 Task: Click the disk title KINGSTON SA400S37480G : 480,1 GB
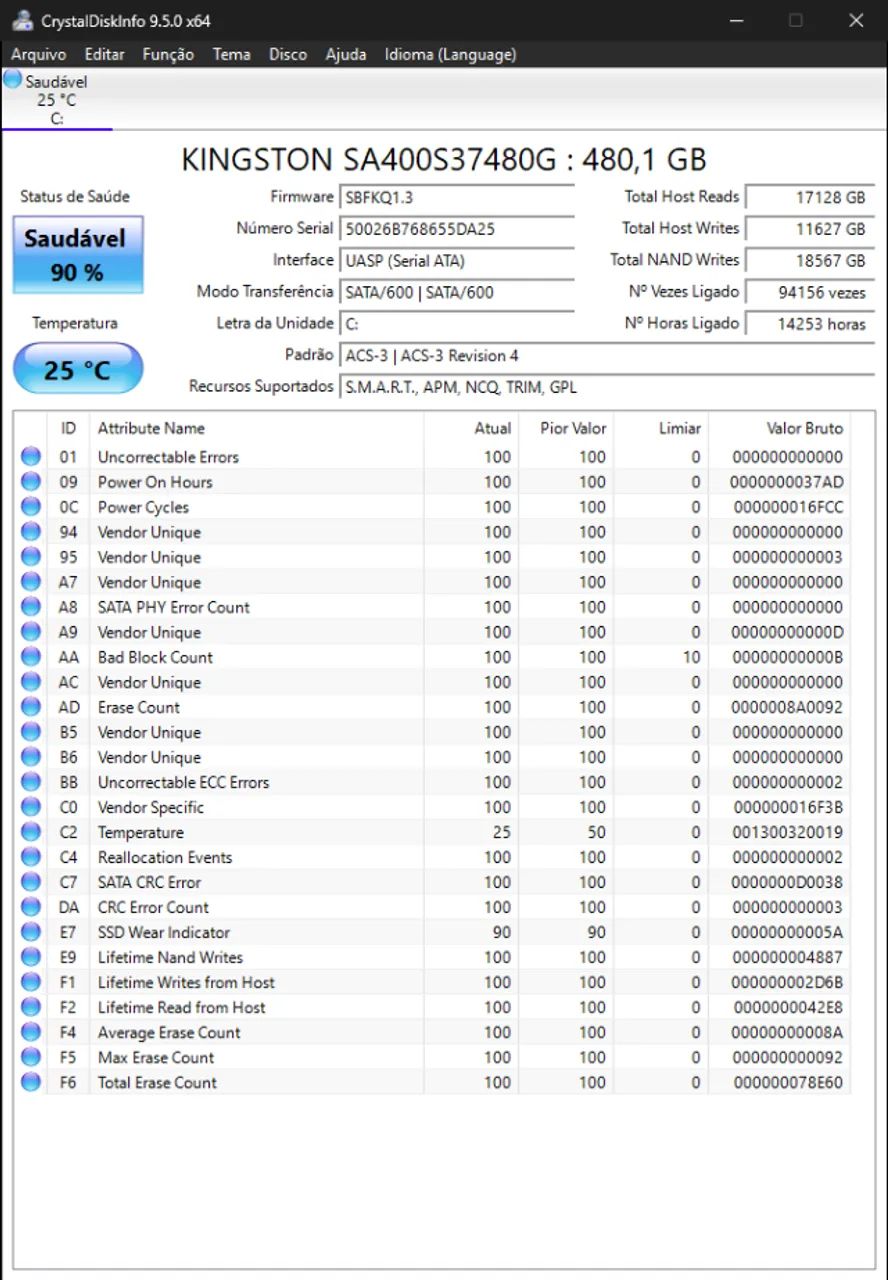click(x=444, y=160)
